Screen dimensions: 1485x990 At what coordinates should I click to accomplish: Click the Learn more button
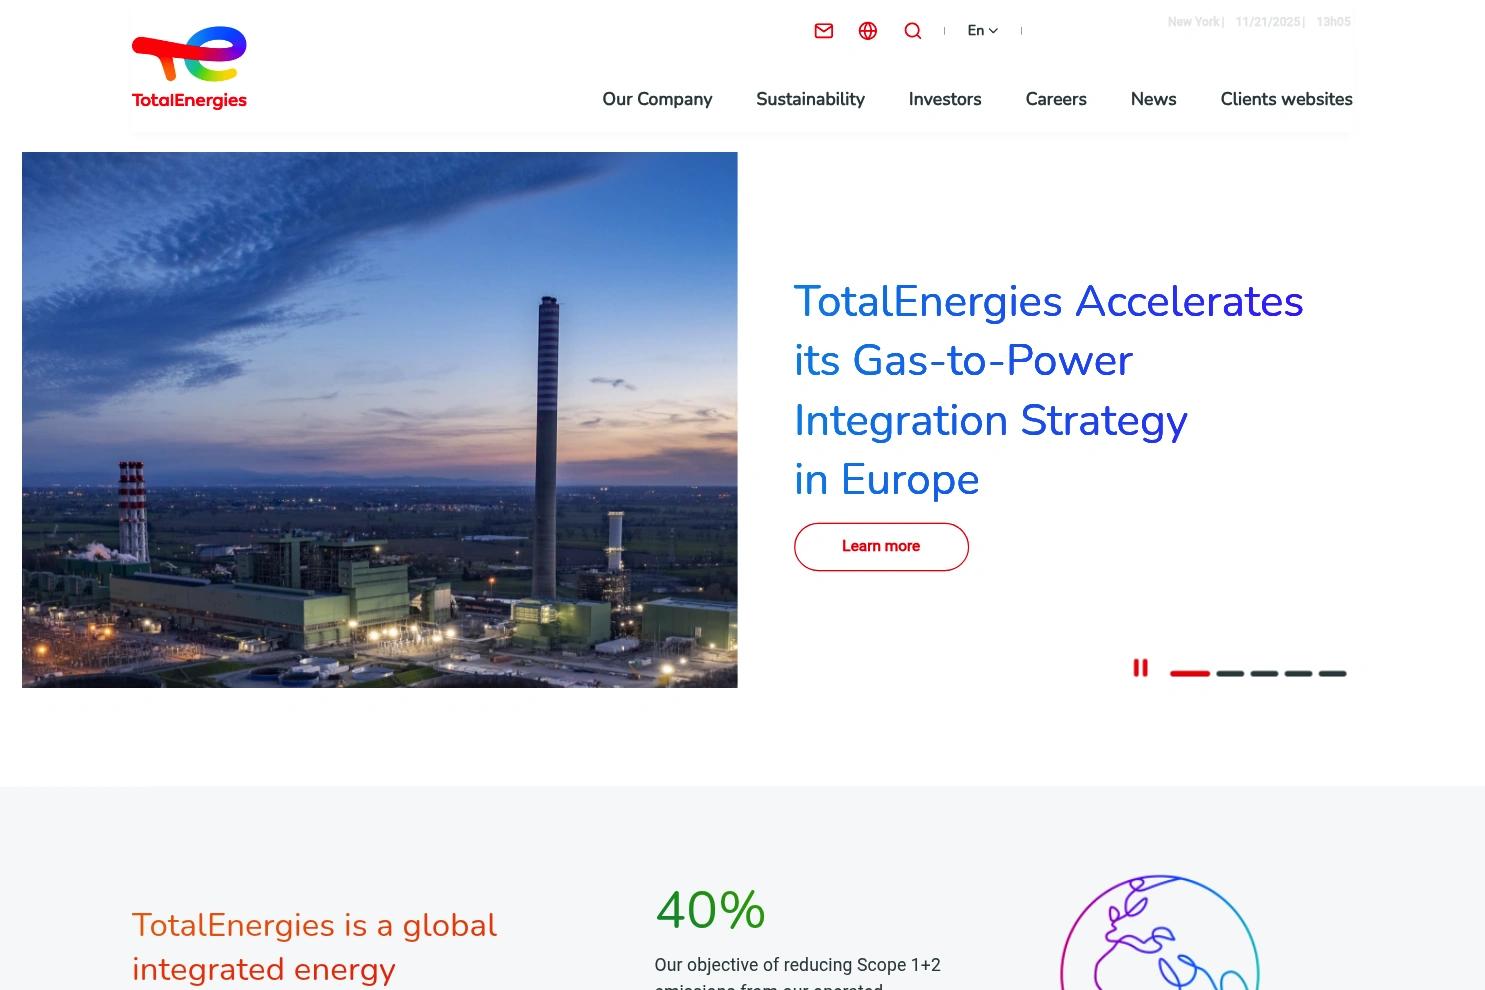[x=881, y=547]
